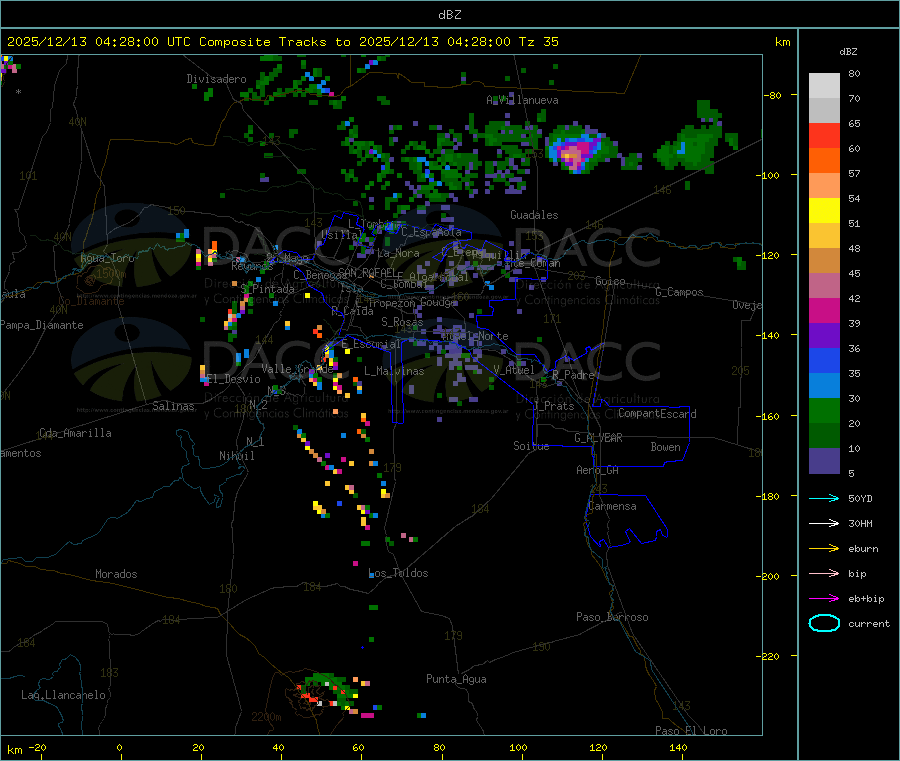Click the 'Lag.Llancanelo' map label
Viewport: 900px width, 761px height.
tap(64, 695)
